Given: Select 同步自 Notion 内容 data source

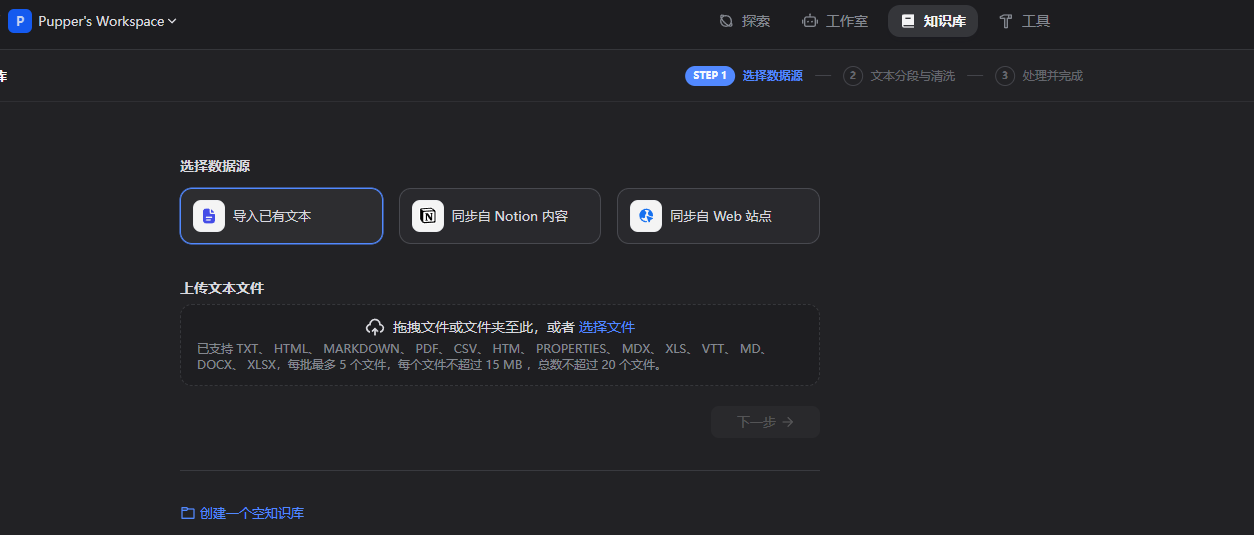Looking at the screenshot, I should pyautogui.click(x=500, y=216).
